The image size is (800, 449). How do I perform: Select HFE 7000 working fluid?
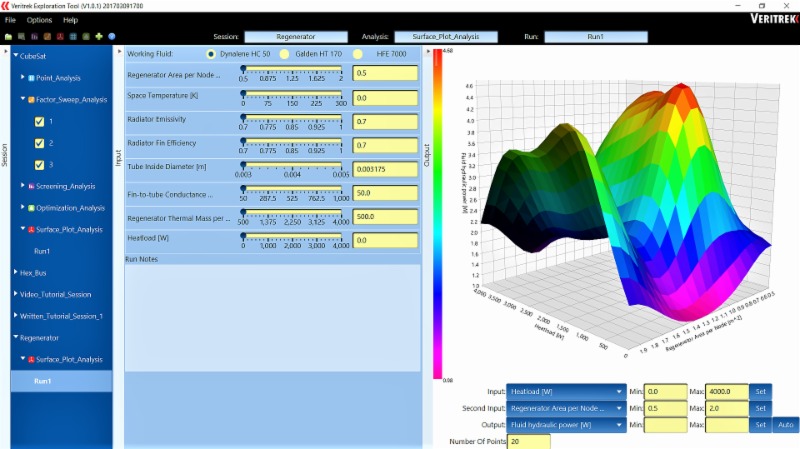[358, 54]
